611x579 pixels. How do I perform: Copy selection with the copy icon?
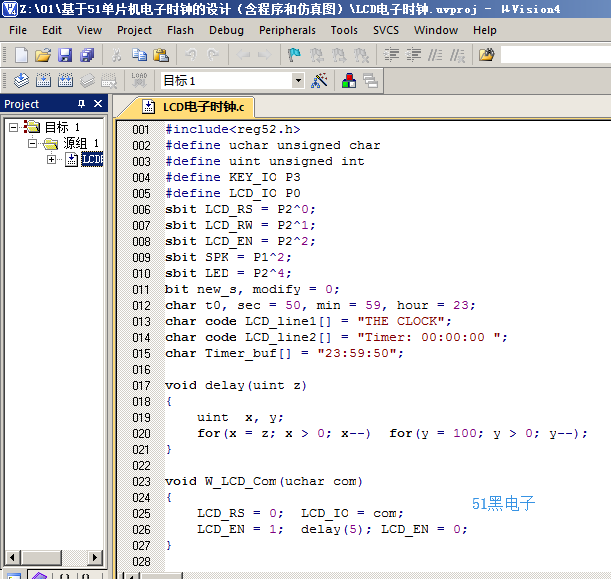pyautogui.click(x=139, y=55)
